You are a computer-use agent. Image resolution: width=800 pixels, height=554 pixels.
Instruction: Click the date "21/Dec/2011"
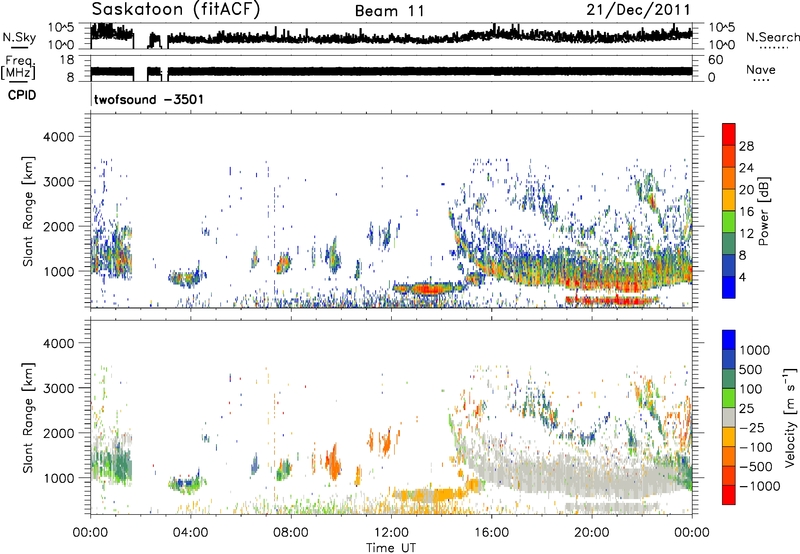point(638,9)
